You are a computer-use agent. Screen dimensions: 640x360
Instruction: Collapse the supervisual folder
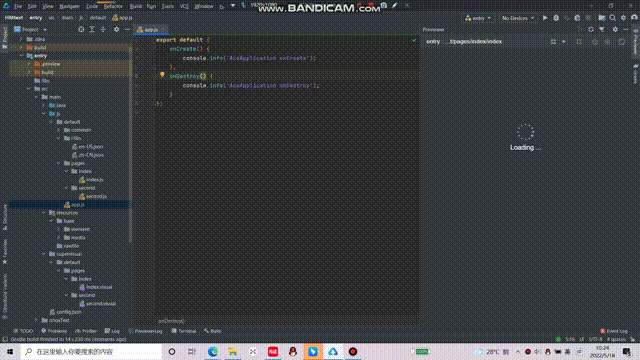click(x=44, y=254)
